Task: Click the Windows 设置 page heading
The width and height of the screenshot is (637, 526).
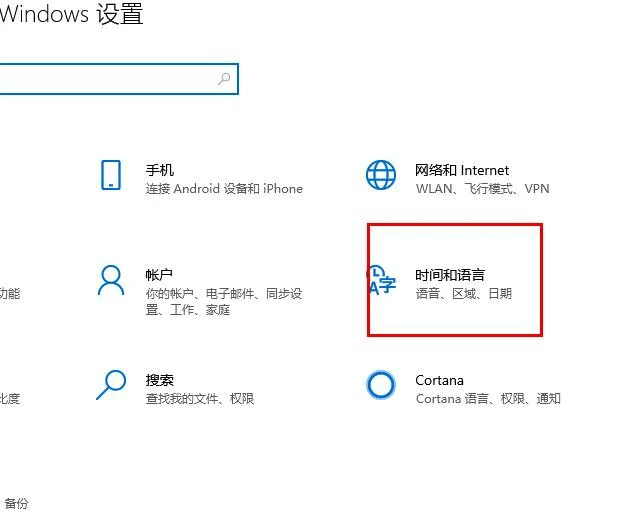Action: click(x=72, y=13)
